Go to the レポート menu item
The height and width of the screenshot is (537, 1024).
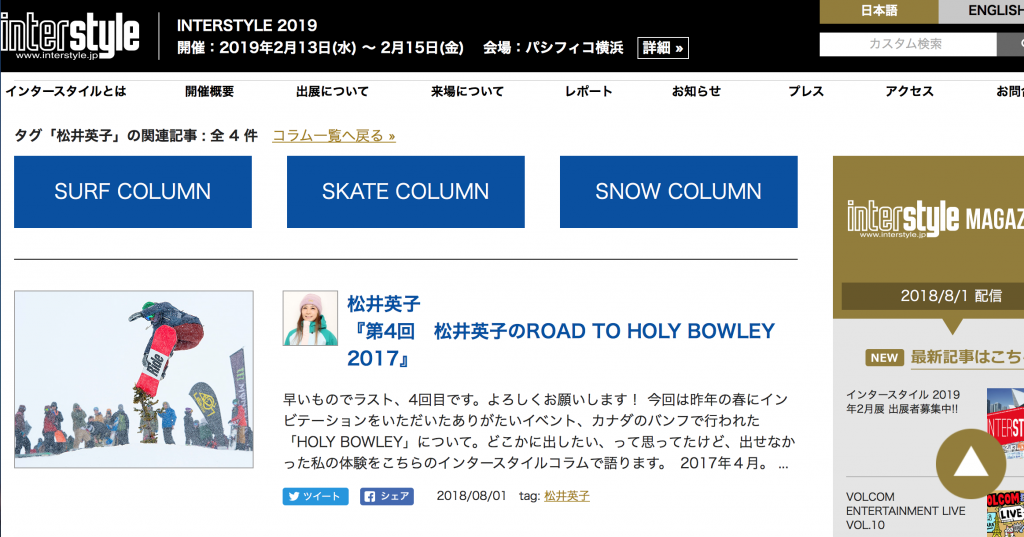coord(588,91)
